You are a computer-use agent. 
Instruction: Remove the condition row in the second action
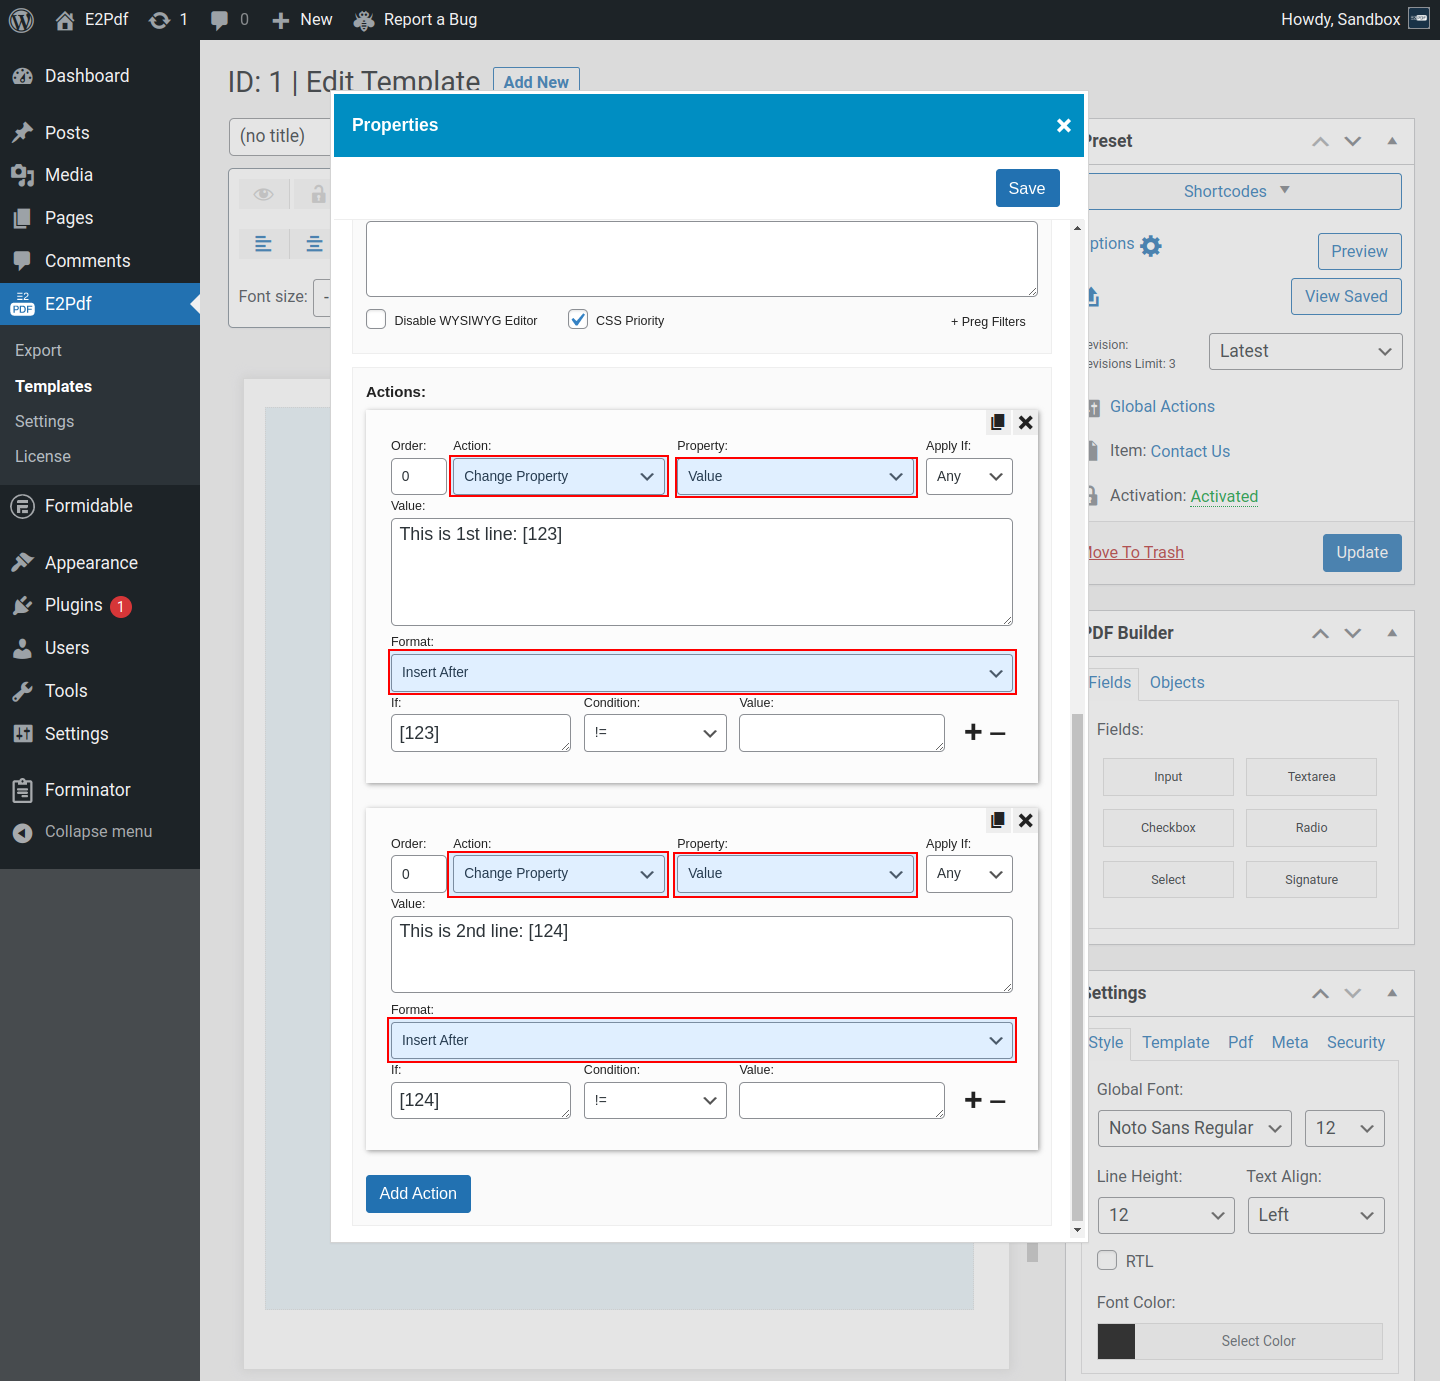(x=998, y=1101)
